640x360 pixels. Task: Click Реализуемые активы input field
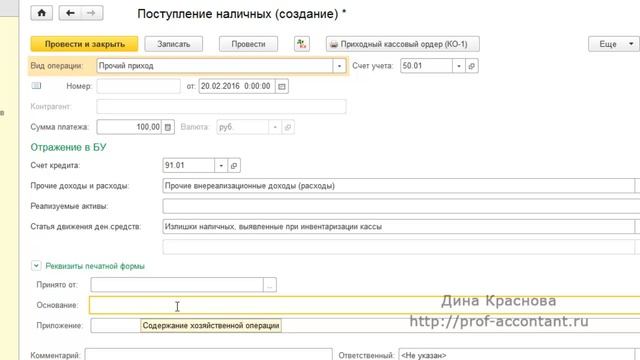pyautogui.click(x=401, y=206)
